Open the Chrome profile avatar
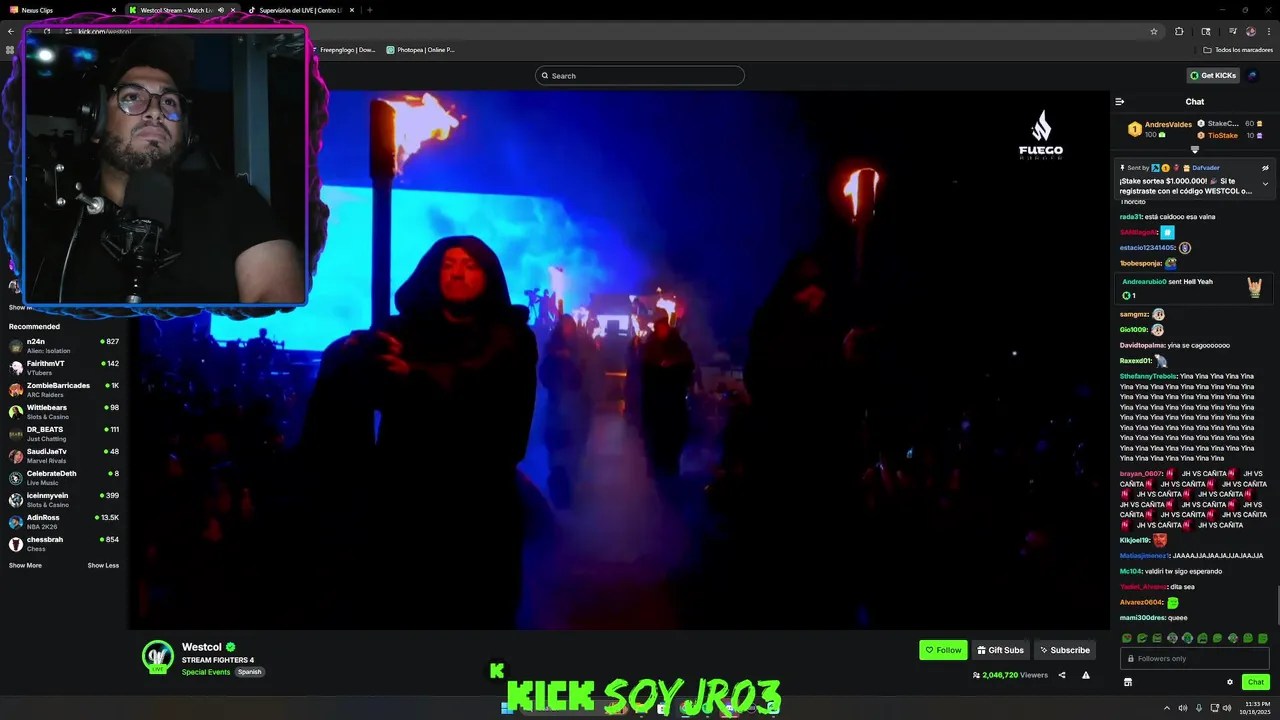The width and height of the screenshot is (1280, 720). (1250, 31)
